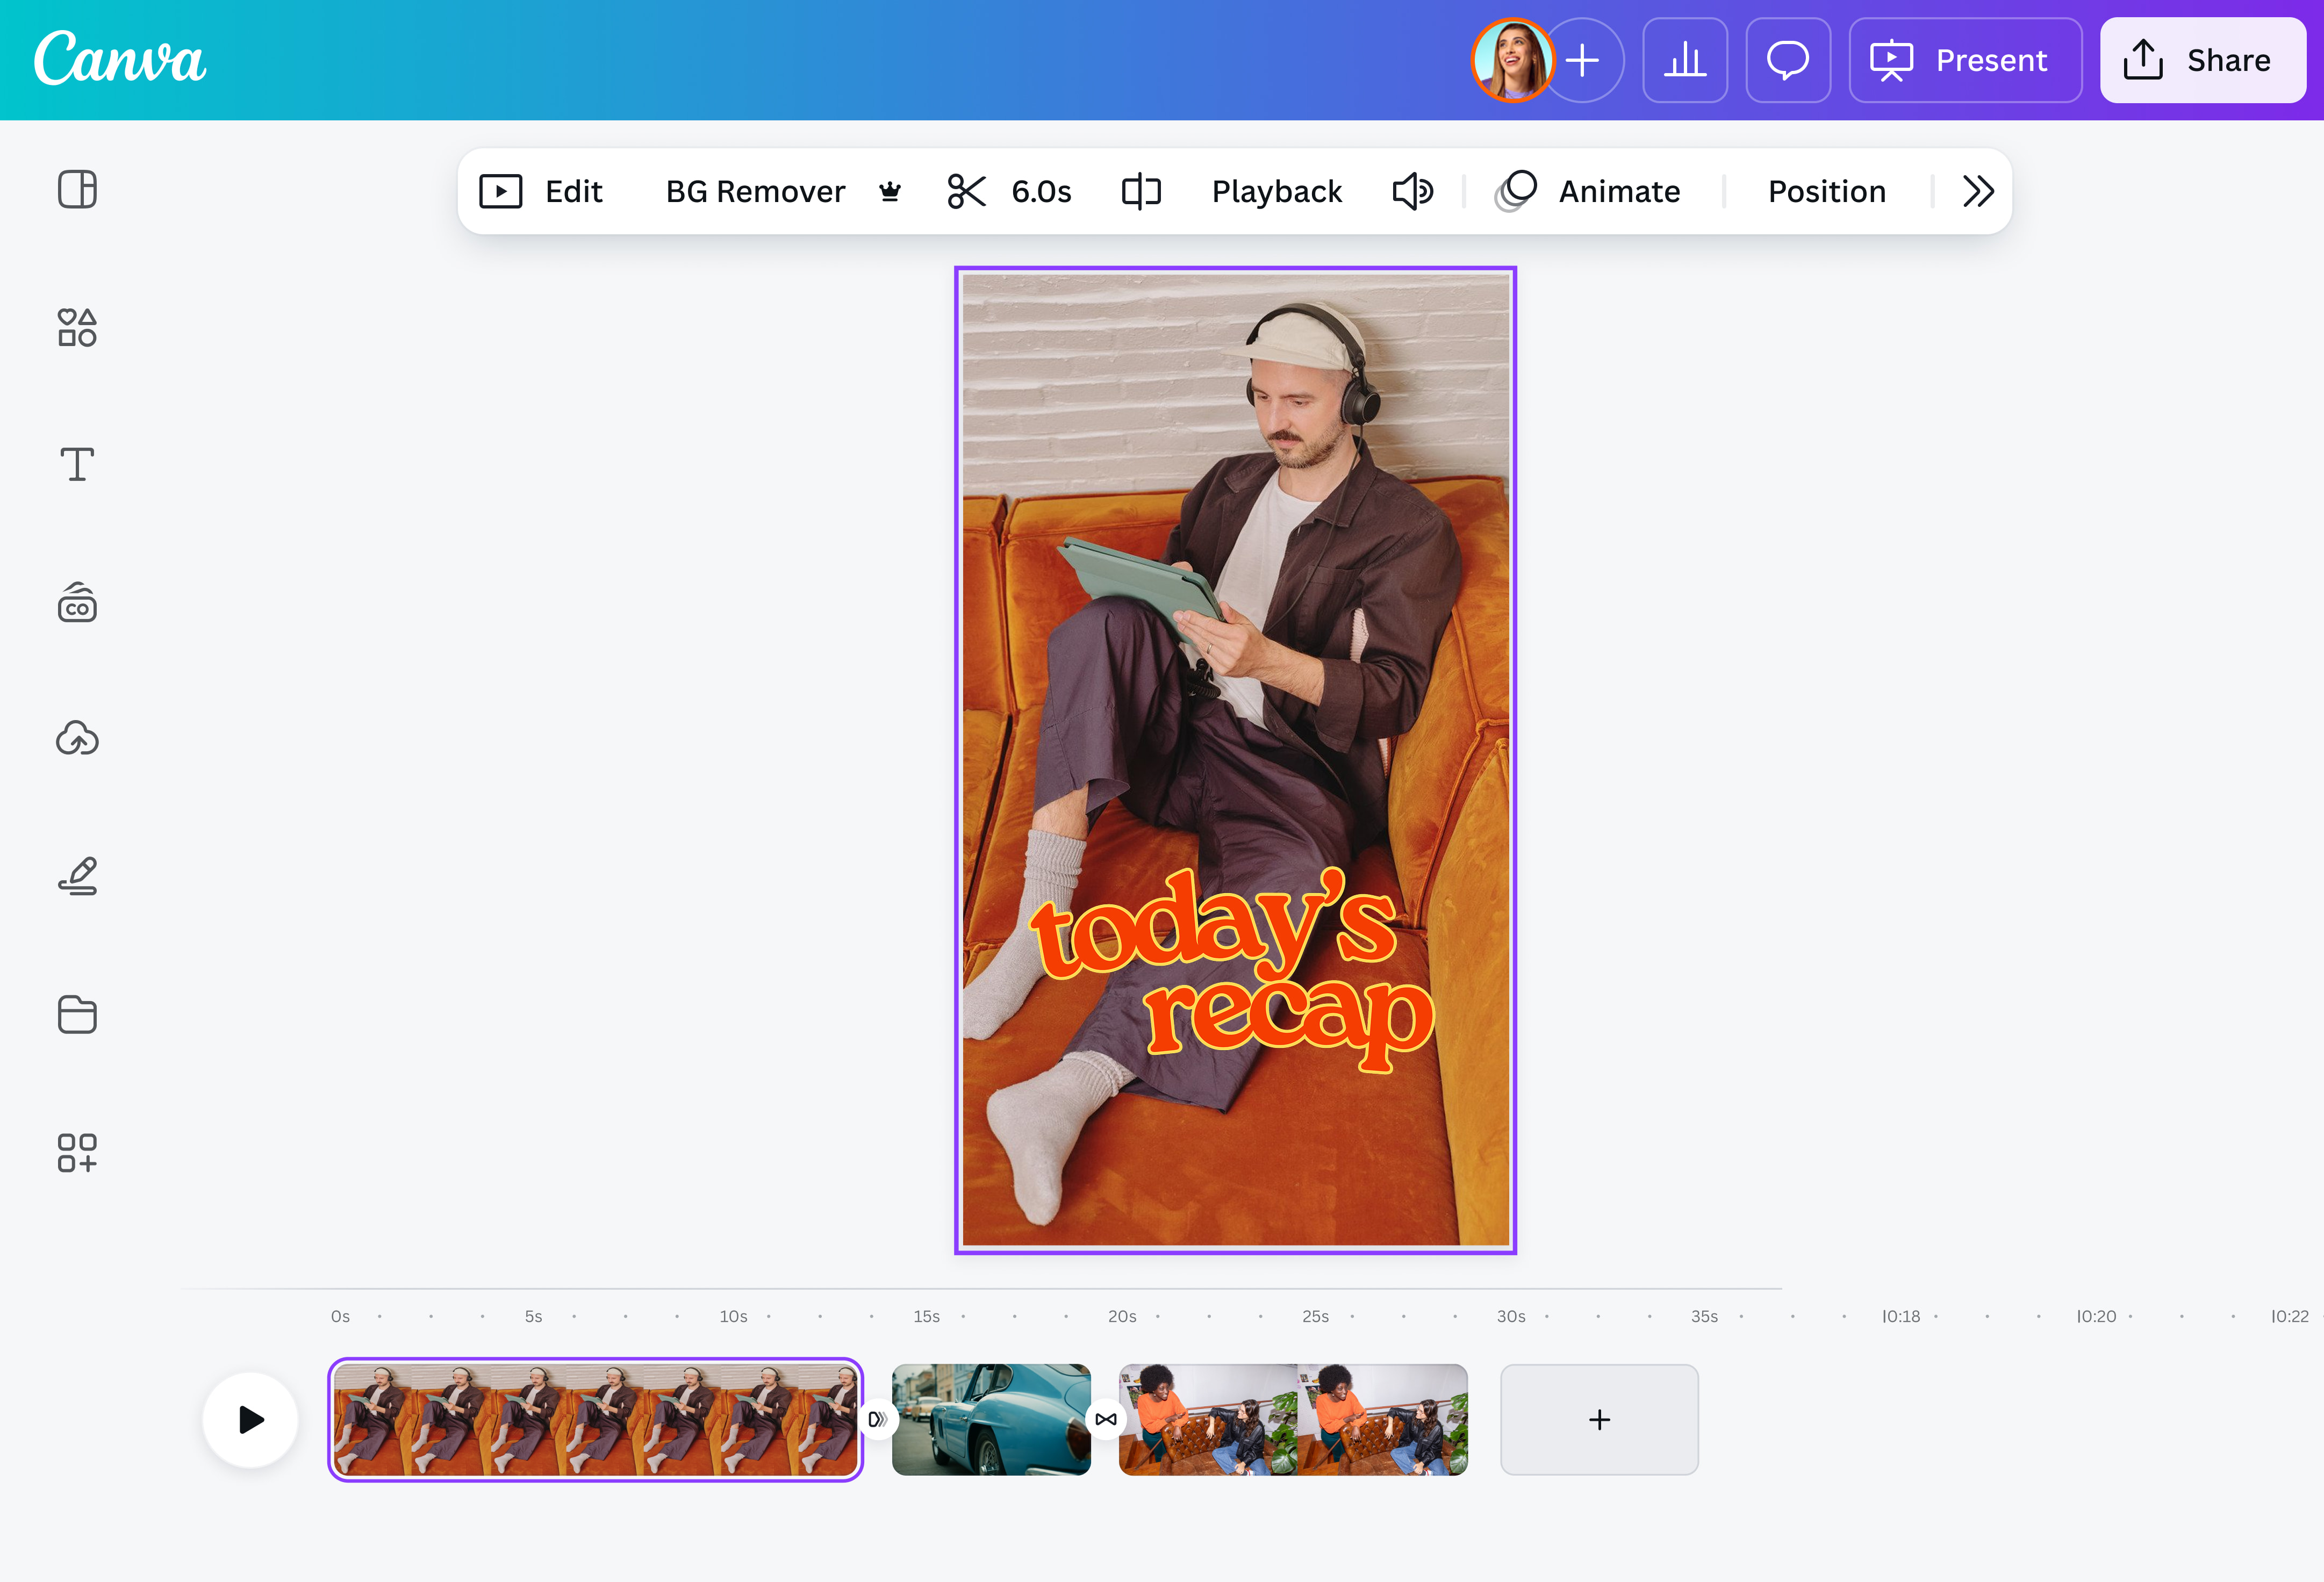Open the Position panel
The image size is (2324, 1582).
(1827, 191)
